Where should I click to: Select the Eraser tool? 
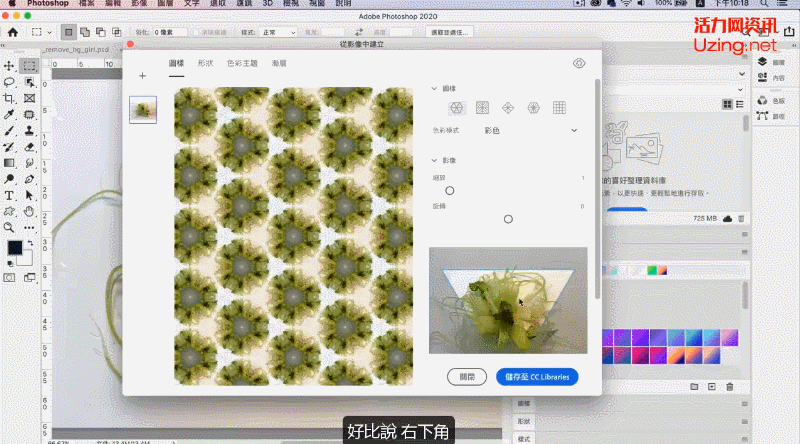tap(29, 147)
